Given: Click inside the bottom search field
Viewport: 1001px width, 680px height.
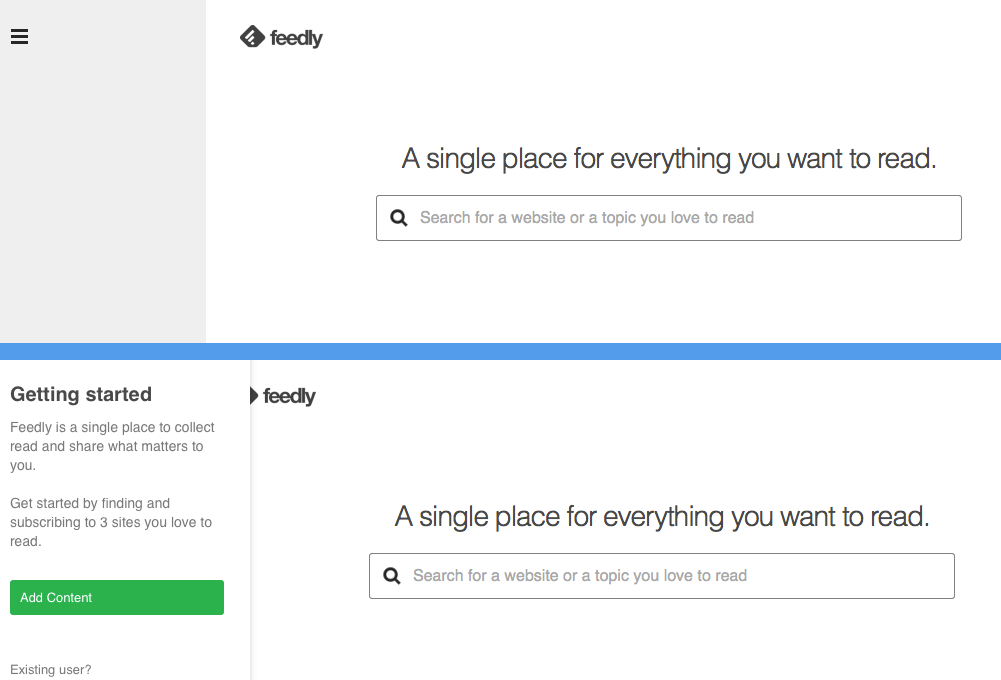Looking at the screenshot, I should 660,576.
